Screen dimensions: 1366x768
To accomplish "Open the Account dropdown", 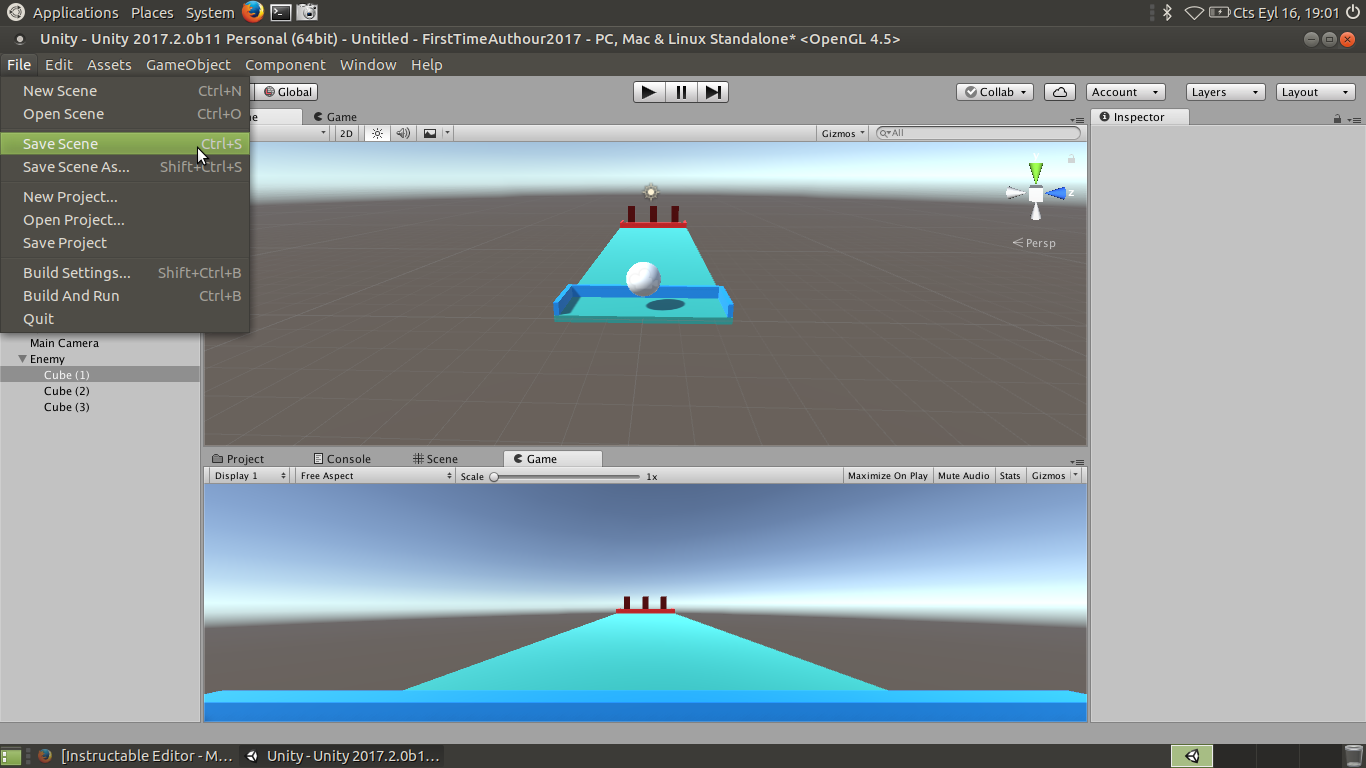I will pyautogui.click(x=1125, y=92).
